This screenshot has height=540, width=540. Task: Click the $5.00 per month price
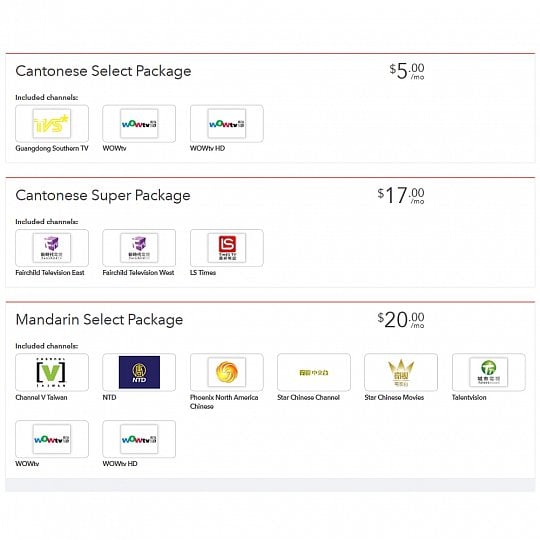tap(407, 71)
